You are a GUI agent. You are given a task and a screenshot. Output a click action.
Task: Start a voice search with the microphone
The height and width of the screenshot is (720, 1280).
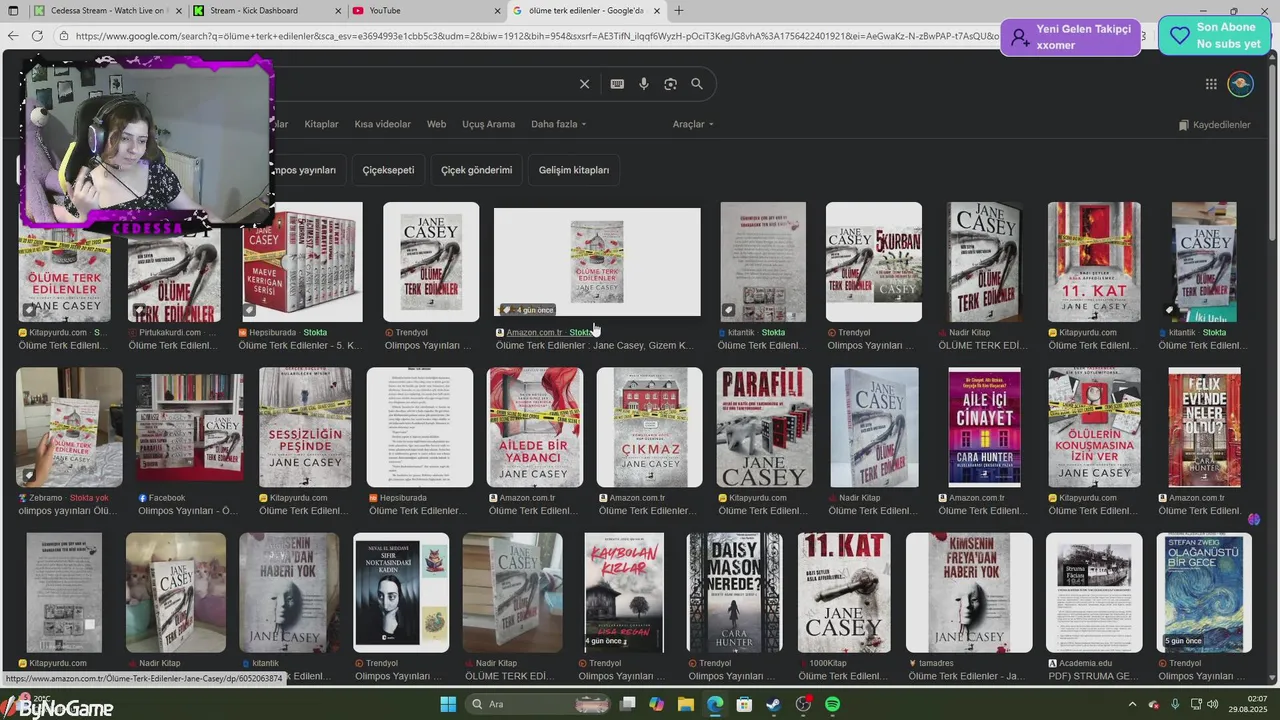tap(644, 84)
